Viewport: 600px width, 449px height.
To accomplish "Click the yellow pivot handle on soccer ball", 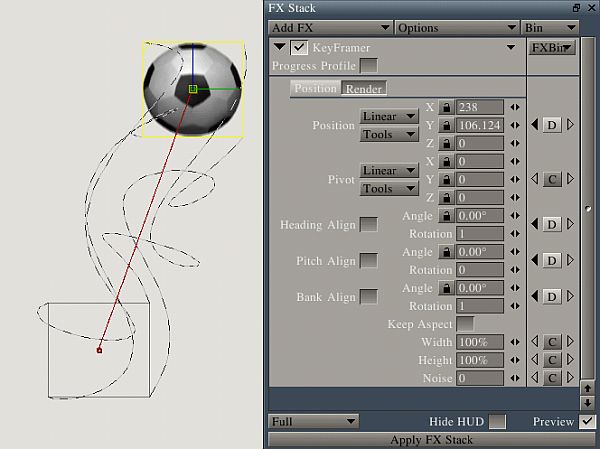I will [x=193, y=89].
